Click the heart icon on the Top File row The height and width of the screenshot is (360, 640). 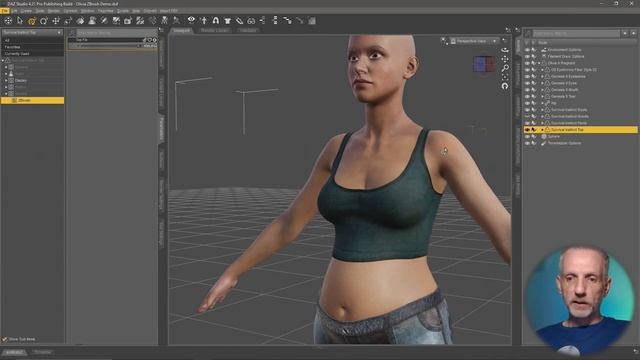pos(150,40)
